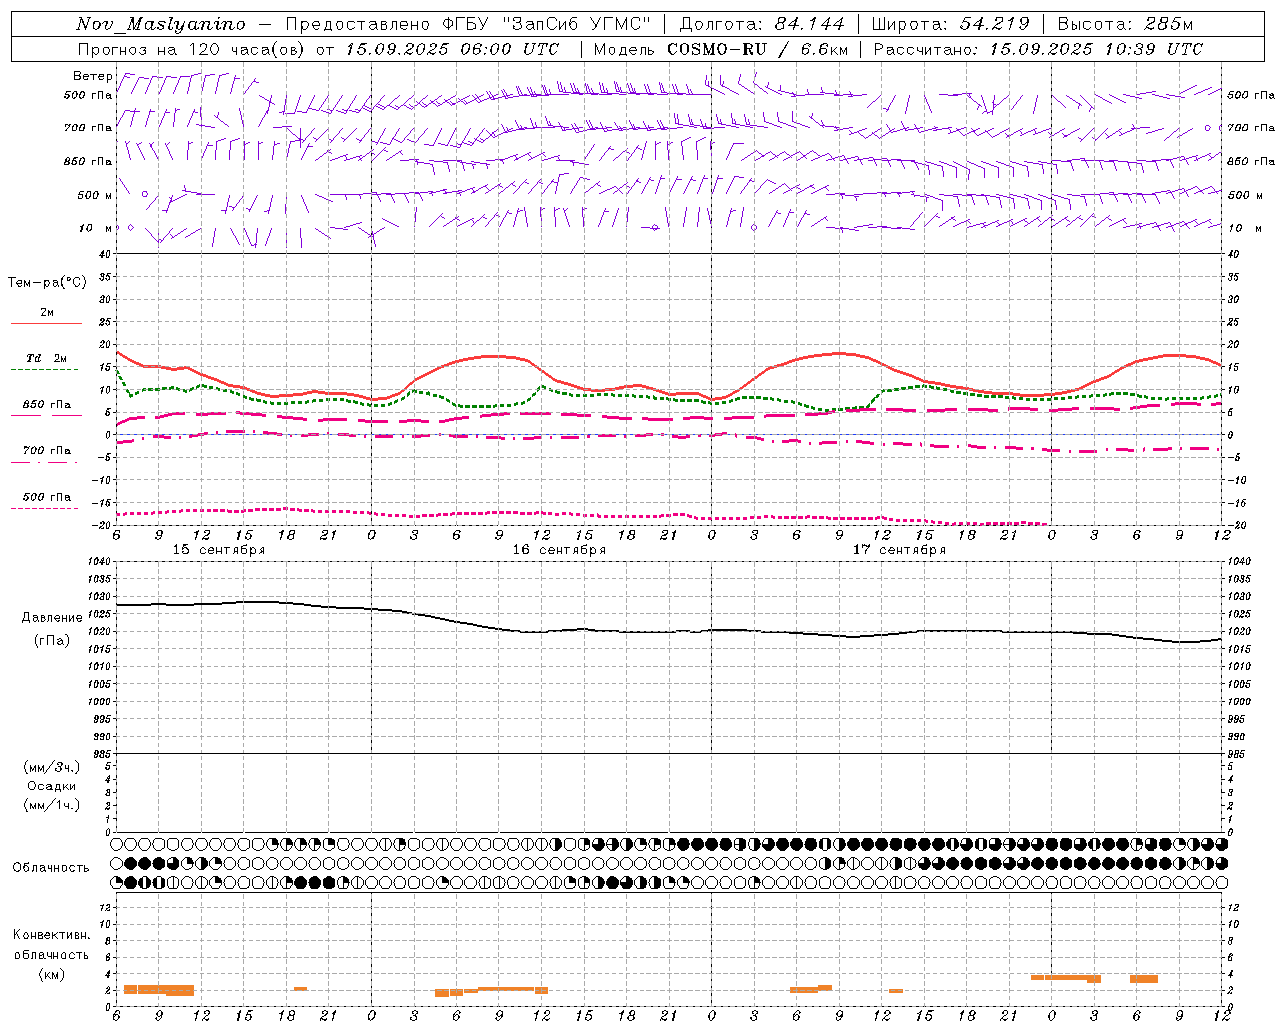The width and height of the screenshot is (1280, 1024).
Task: Click the 'Ветер' wind panel label
Action: click(92, 76)
